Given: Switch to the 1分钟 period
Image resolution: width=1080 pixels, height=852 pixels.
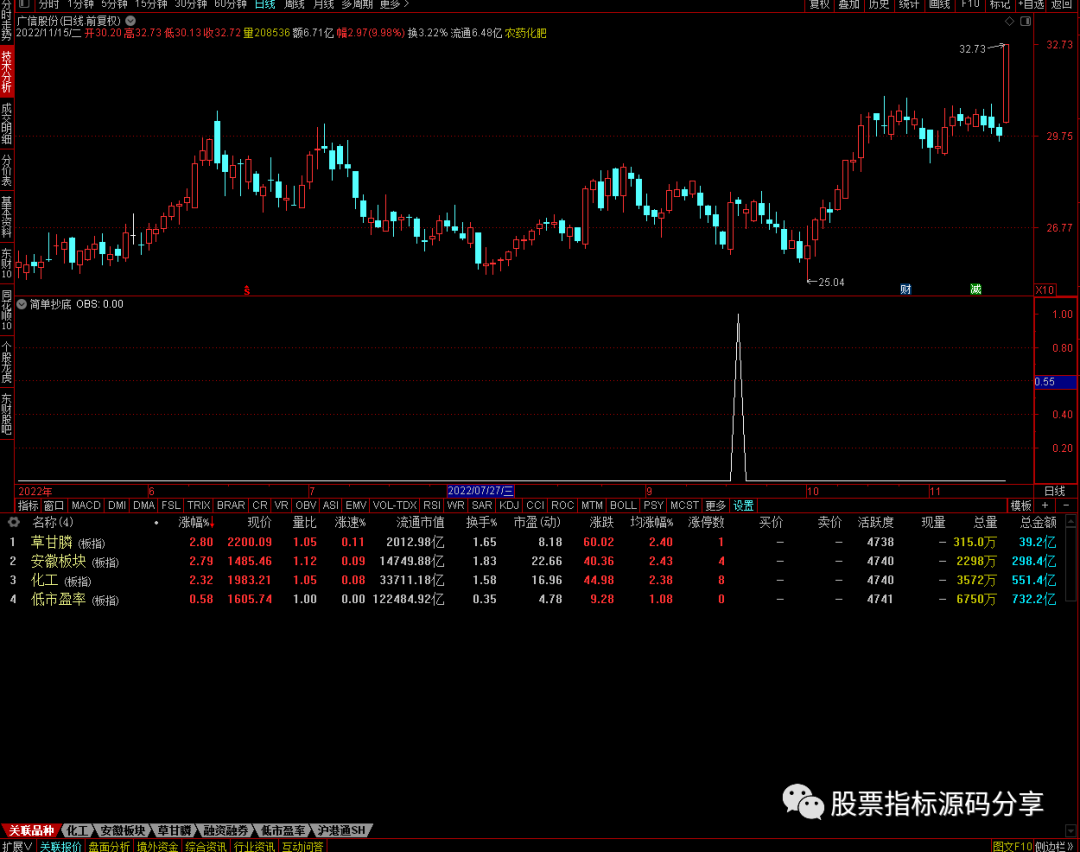Looking at the screenshot, I should point(80,4).
